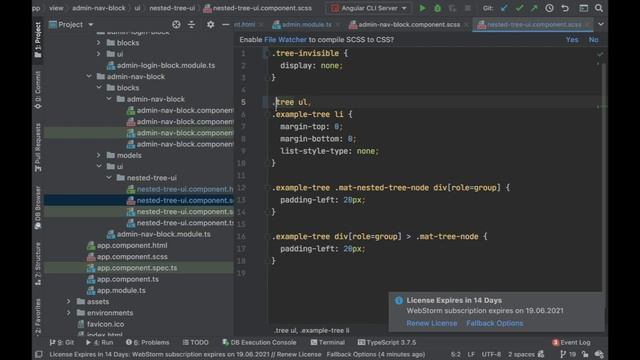Click the 5:2 cursor position indicator

pyautogui.click(x=456, y=354)
